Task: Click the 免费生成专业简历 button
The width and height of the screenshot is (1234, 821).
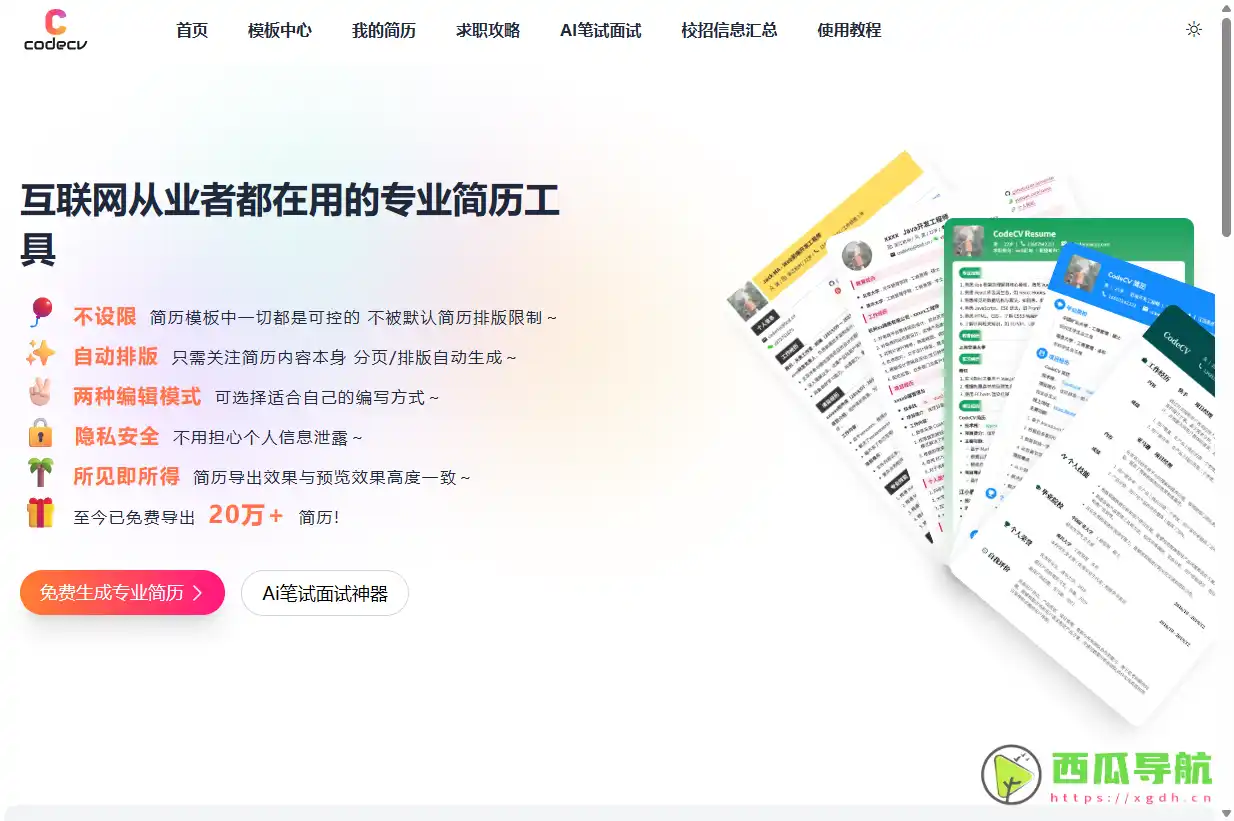Action: (x=122, y=592)
